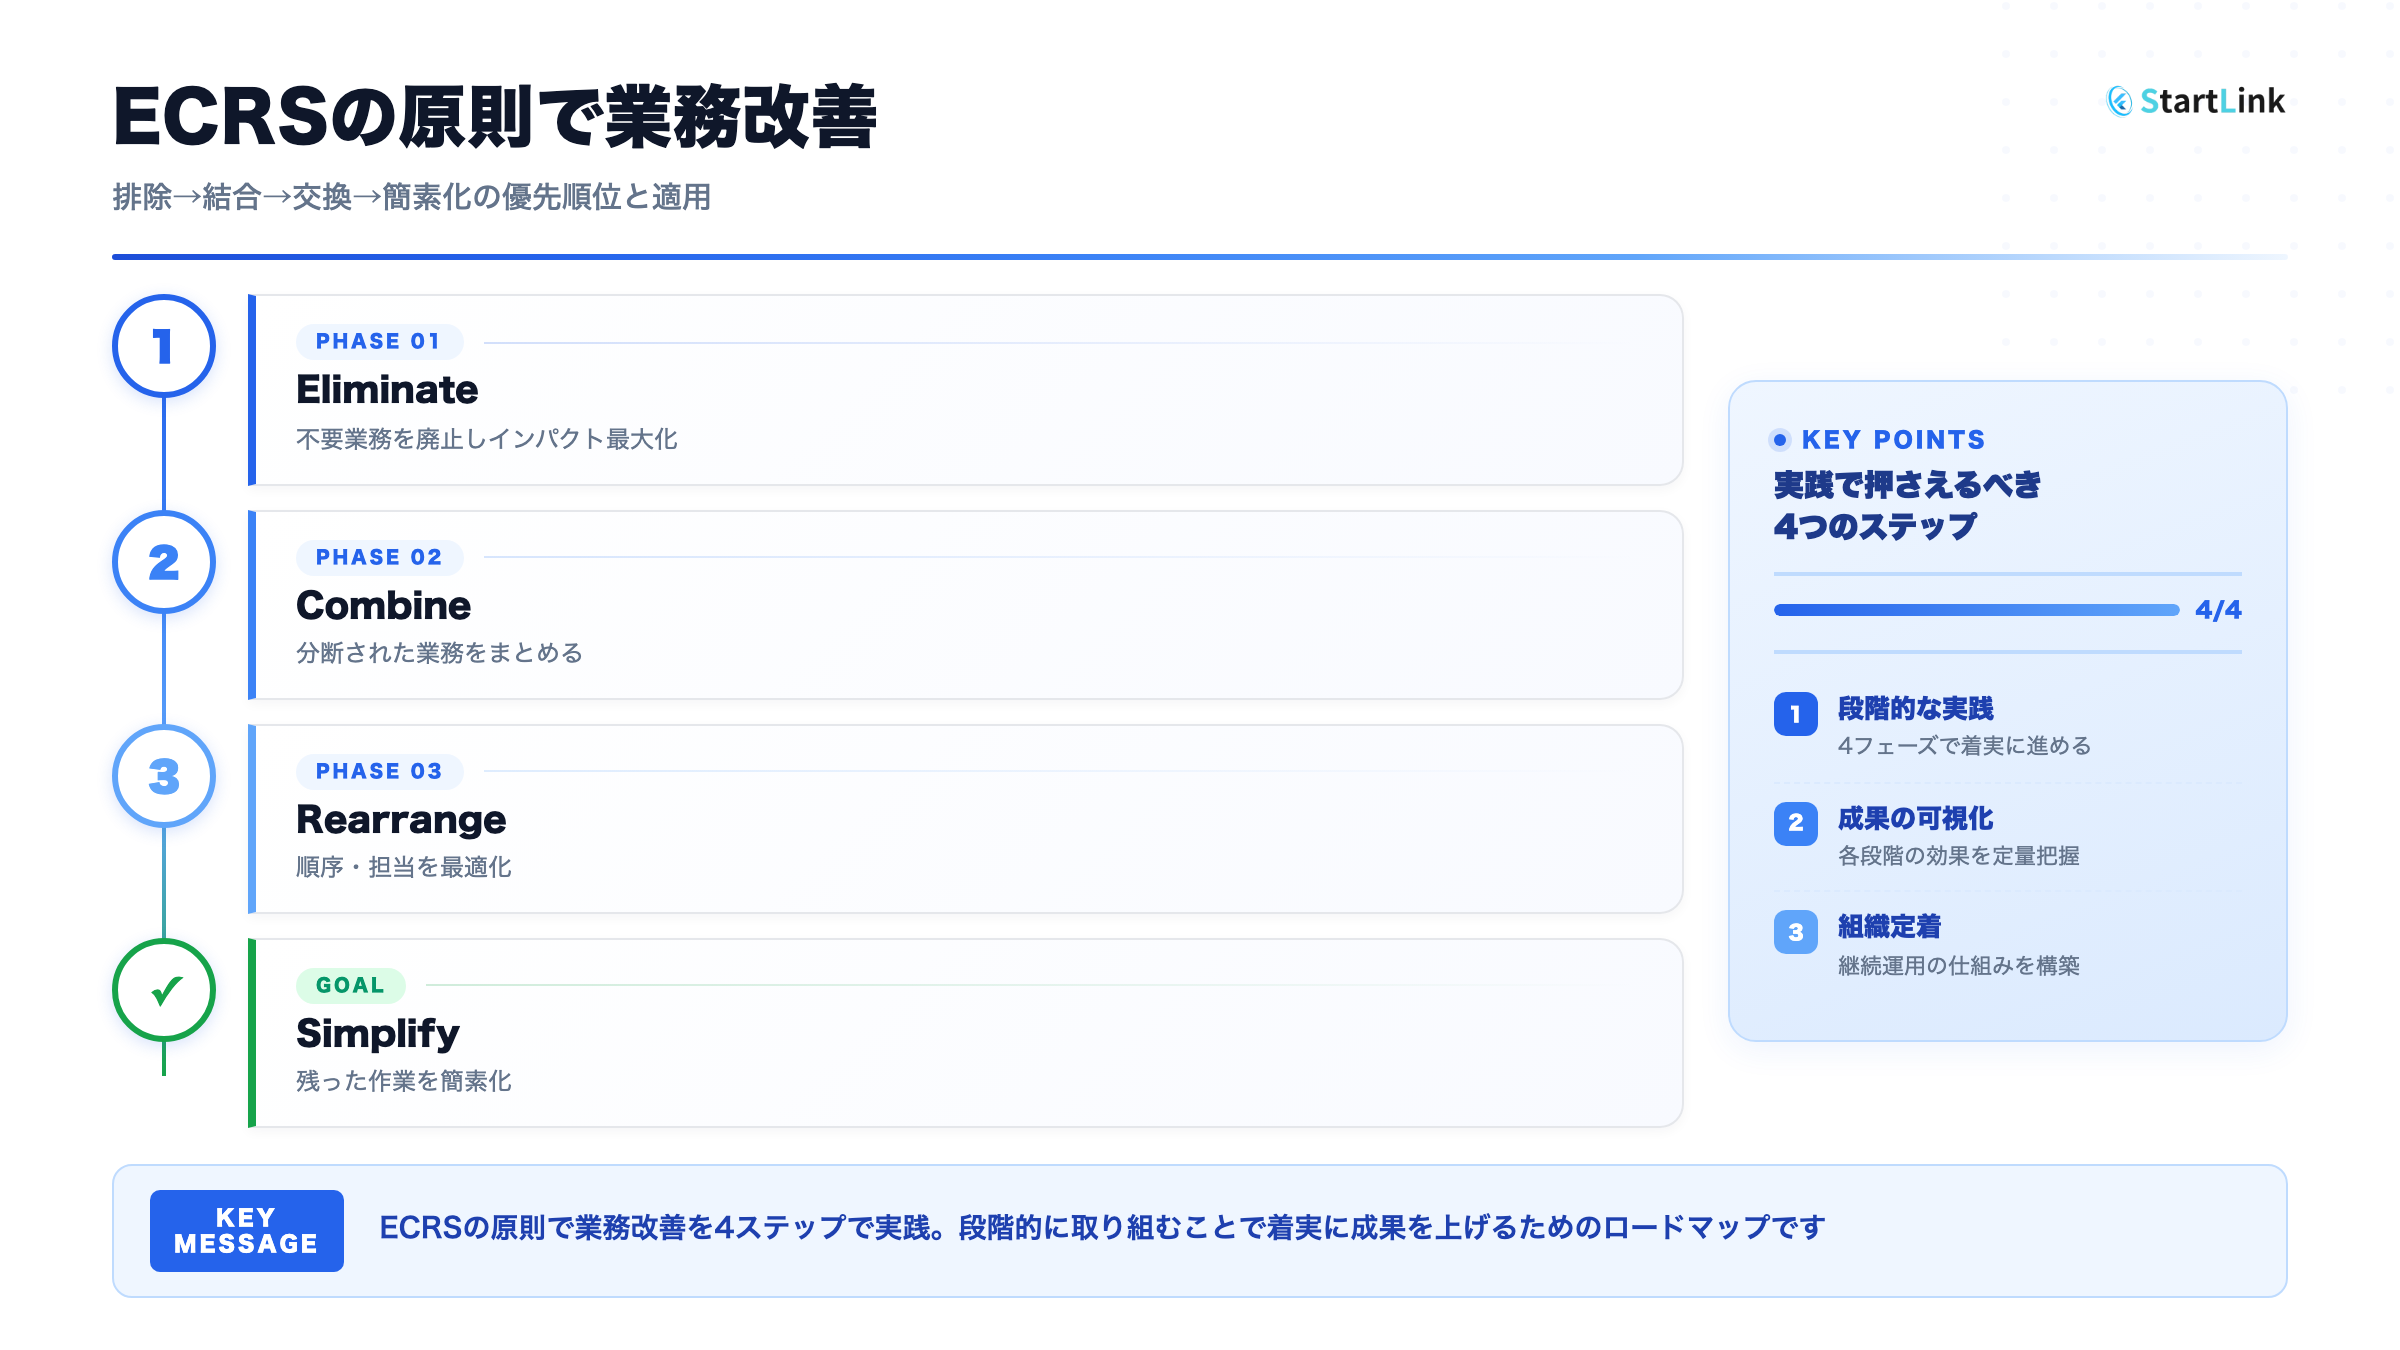Click the key point number 2 badge

pos(1795,823)
